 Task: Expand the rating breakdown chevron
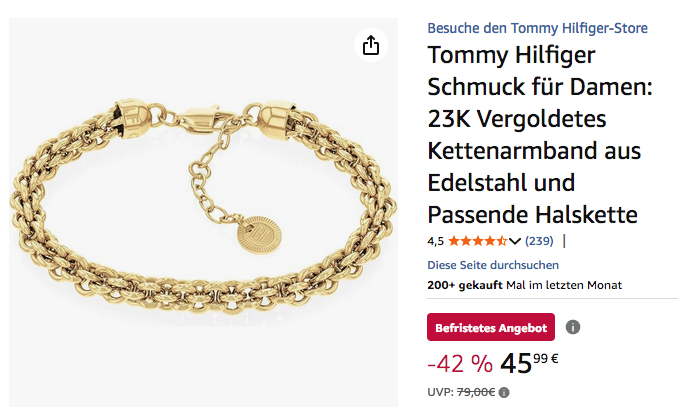pyautogui.click(x=515, y=241)
